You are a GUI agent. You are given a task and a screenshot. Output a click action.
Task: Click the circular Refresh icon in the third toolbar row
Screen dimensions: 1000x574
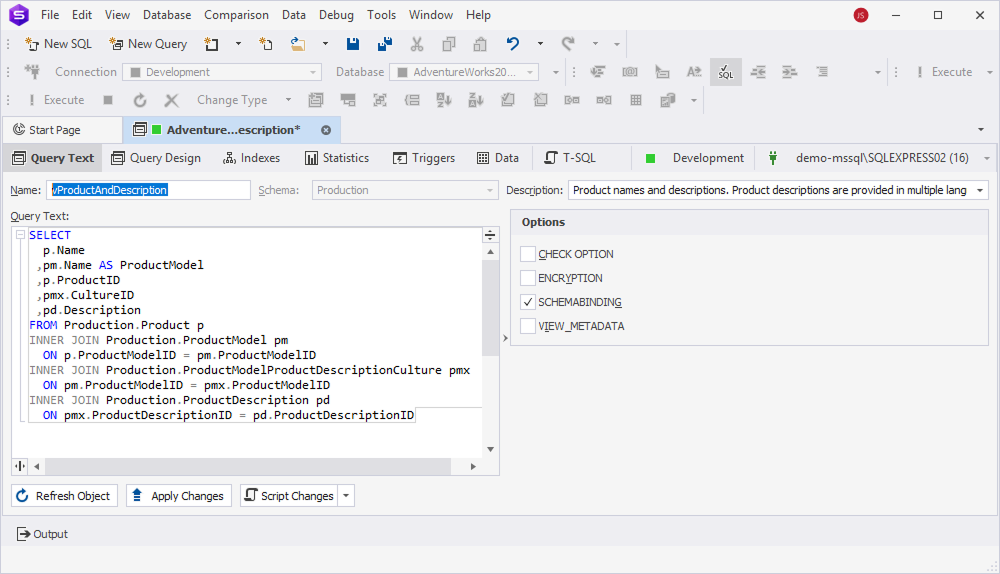[140, 100]
